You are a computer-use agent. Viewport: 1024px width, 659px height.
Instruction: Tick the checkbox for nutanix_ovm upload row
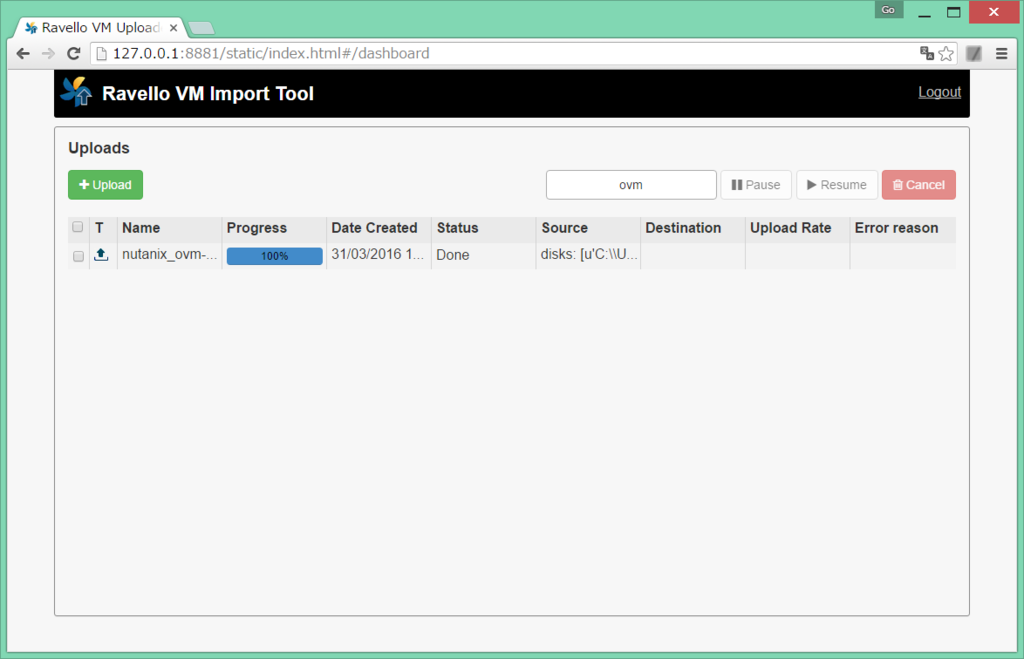click(x=78, y=256)
